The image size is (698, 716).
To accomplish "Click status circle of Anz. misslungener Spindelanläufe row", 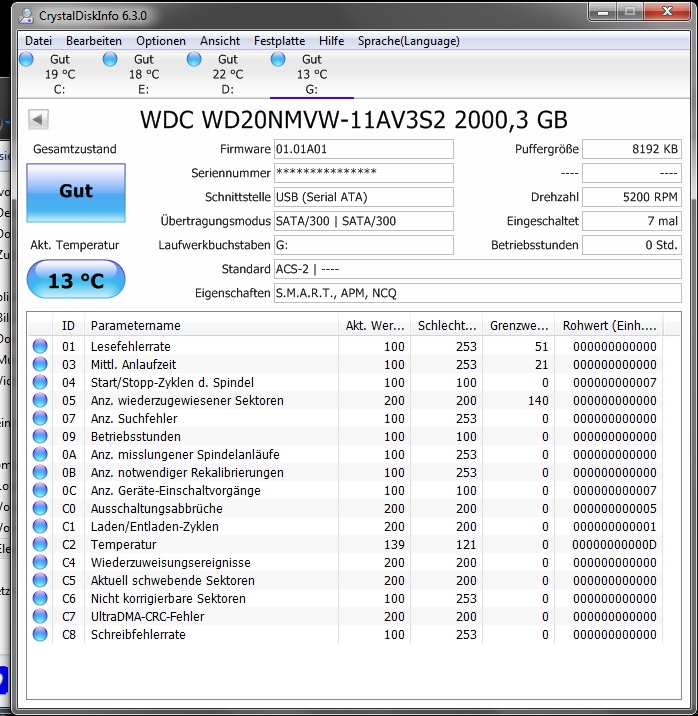I will [40, 454].
